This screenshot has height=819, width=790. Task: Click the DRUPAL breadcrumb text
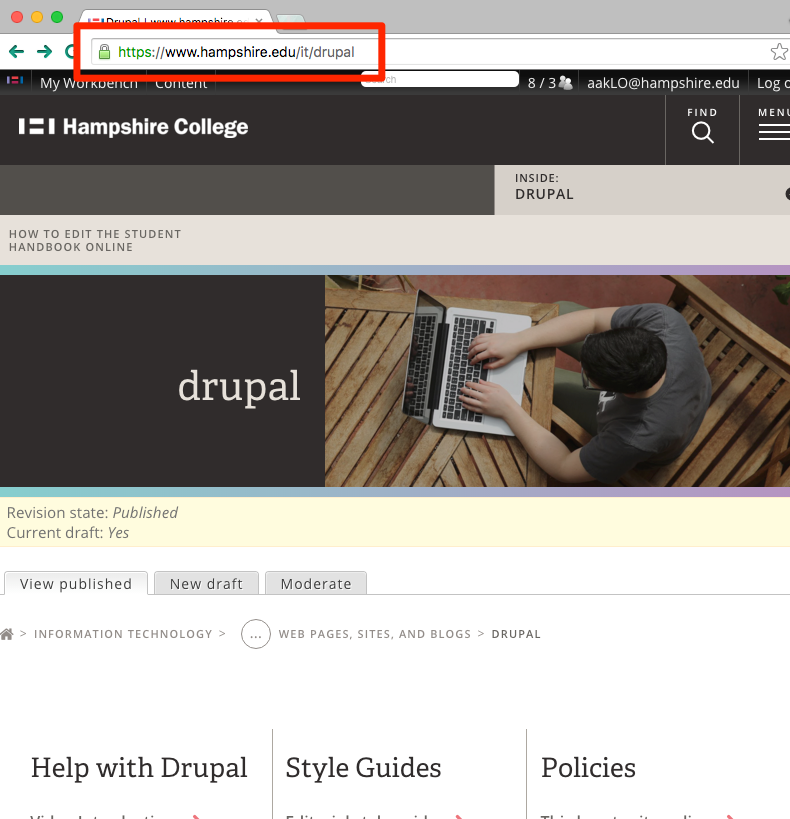tap(516, 634)
